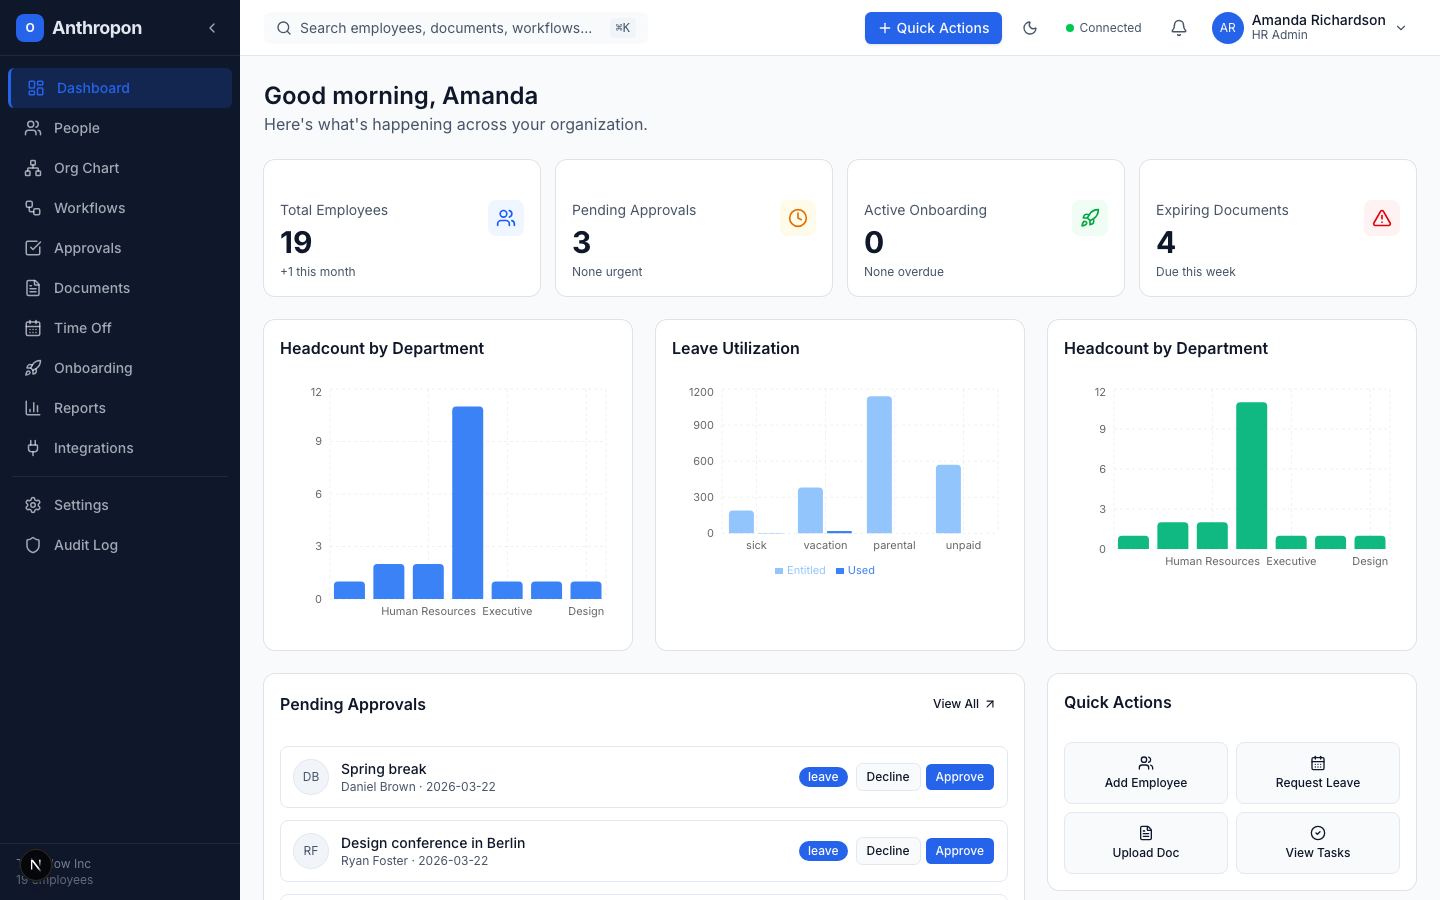
Task: Click the Onboarding rocket icon in sidebar
Action: [x=35, y=368]
